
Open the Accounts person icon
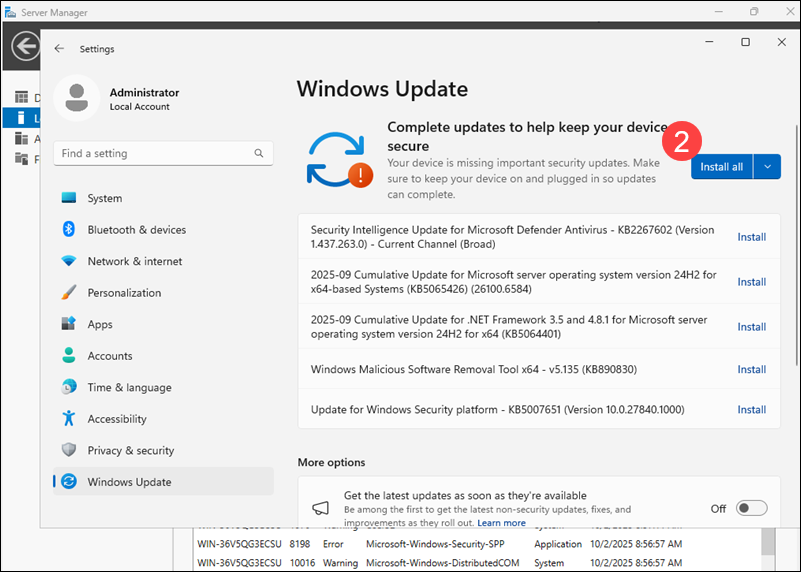click(x=69, y=356)
